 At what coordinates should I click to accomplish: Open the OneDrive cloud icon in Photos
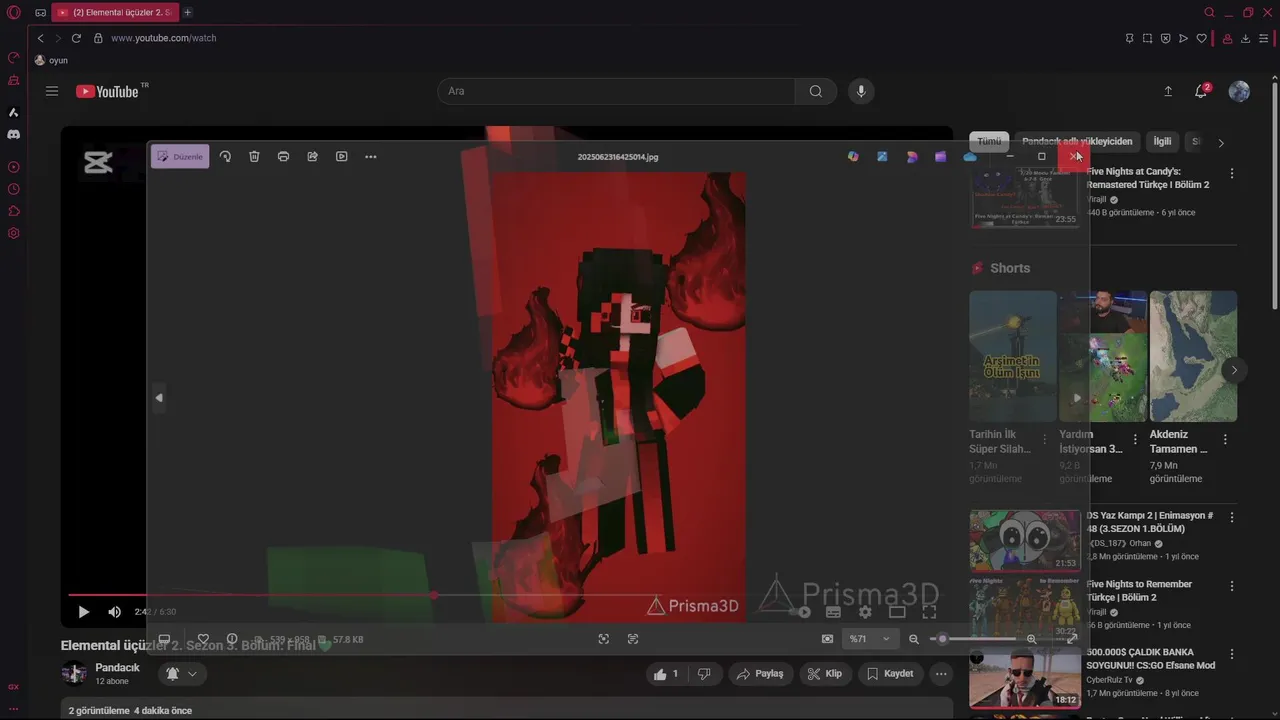969,157
